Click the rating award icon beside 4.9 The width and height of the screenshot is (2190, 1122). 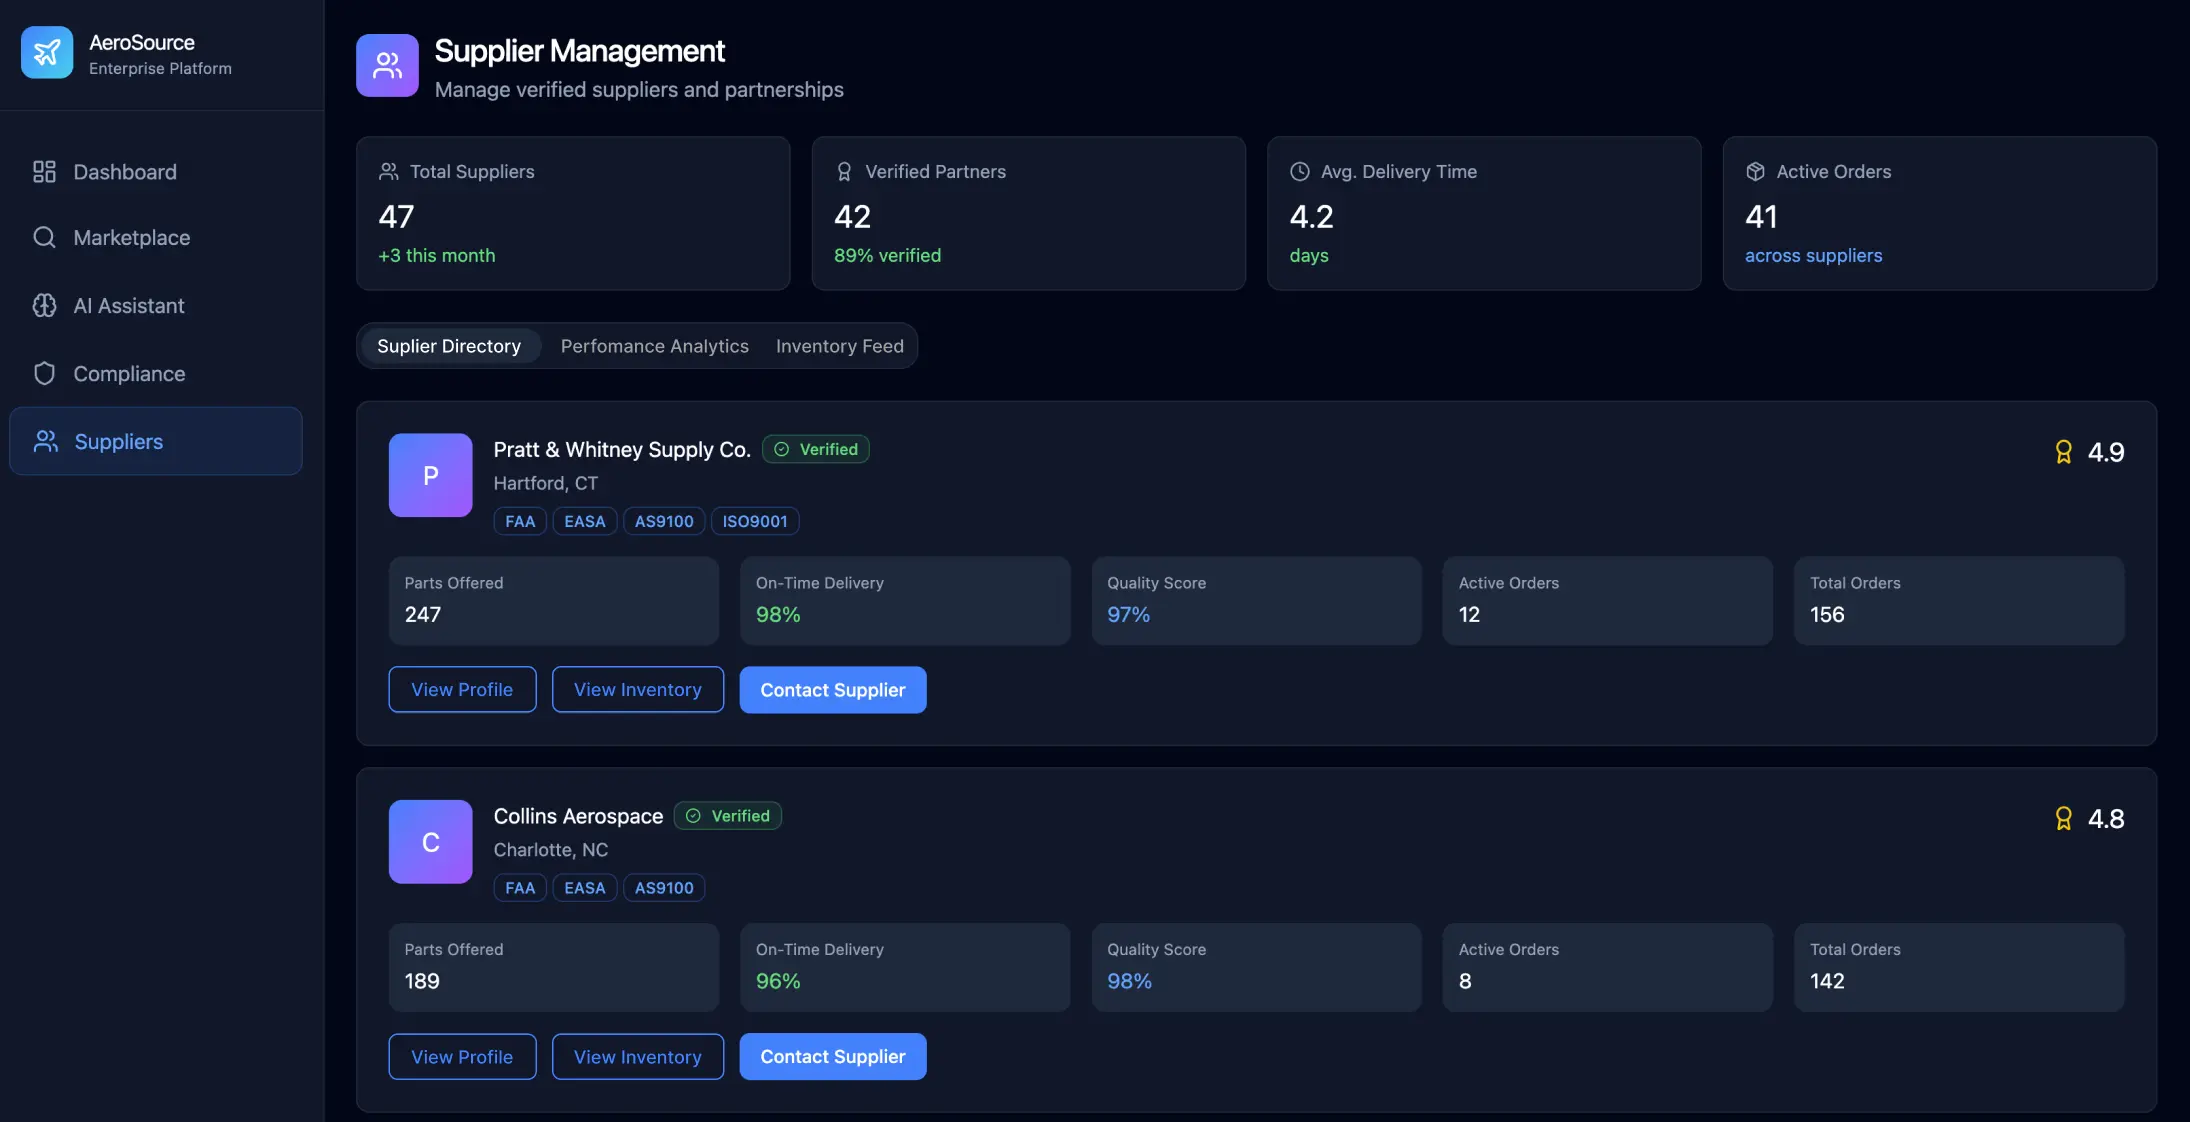[x=2063, y=452]
